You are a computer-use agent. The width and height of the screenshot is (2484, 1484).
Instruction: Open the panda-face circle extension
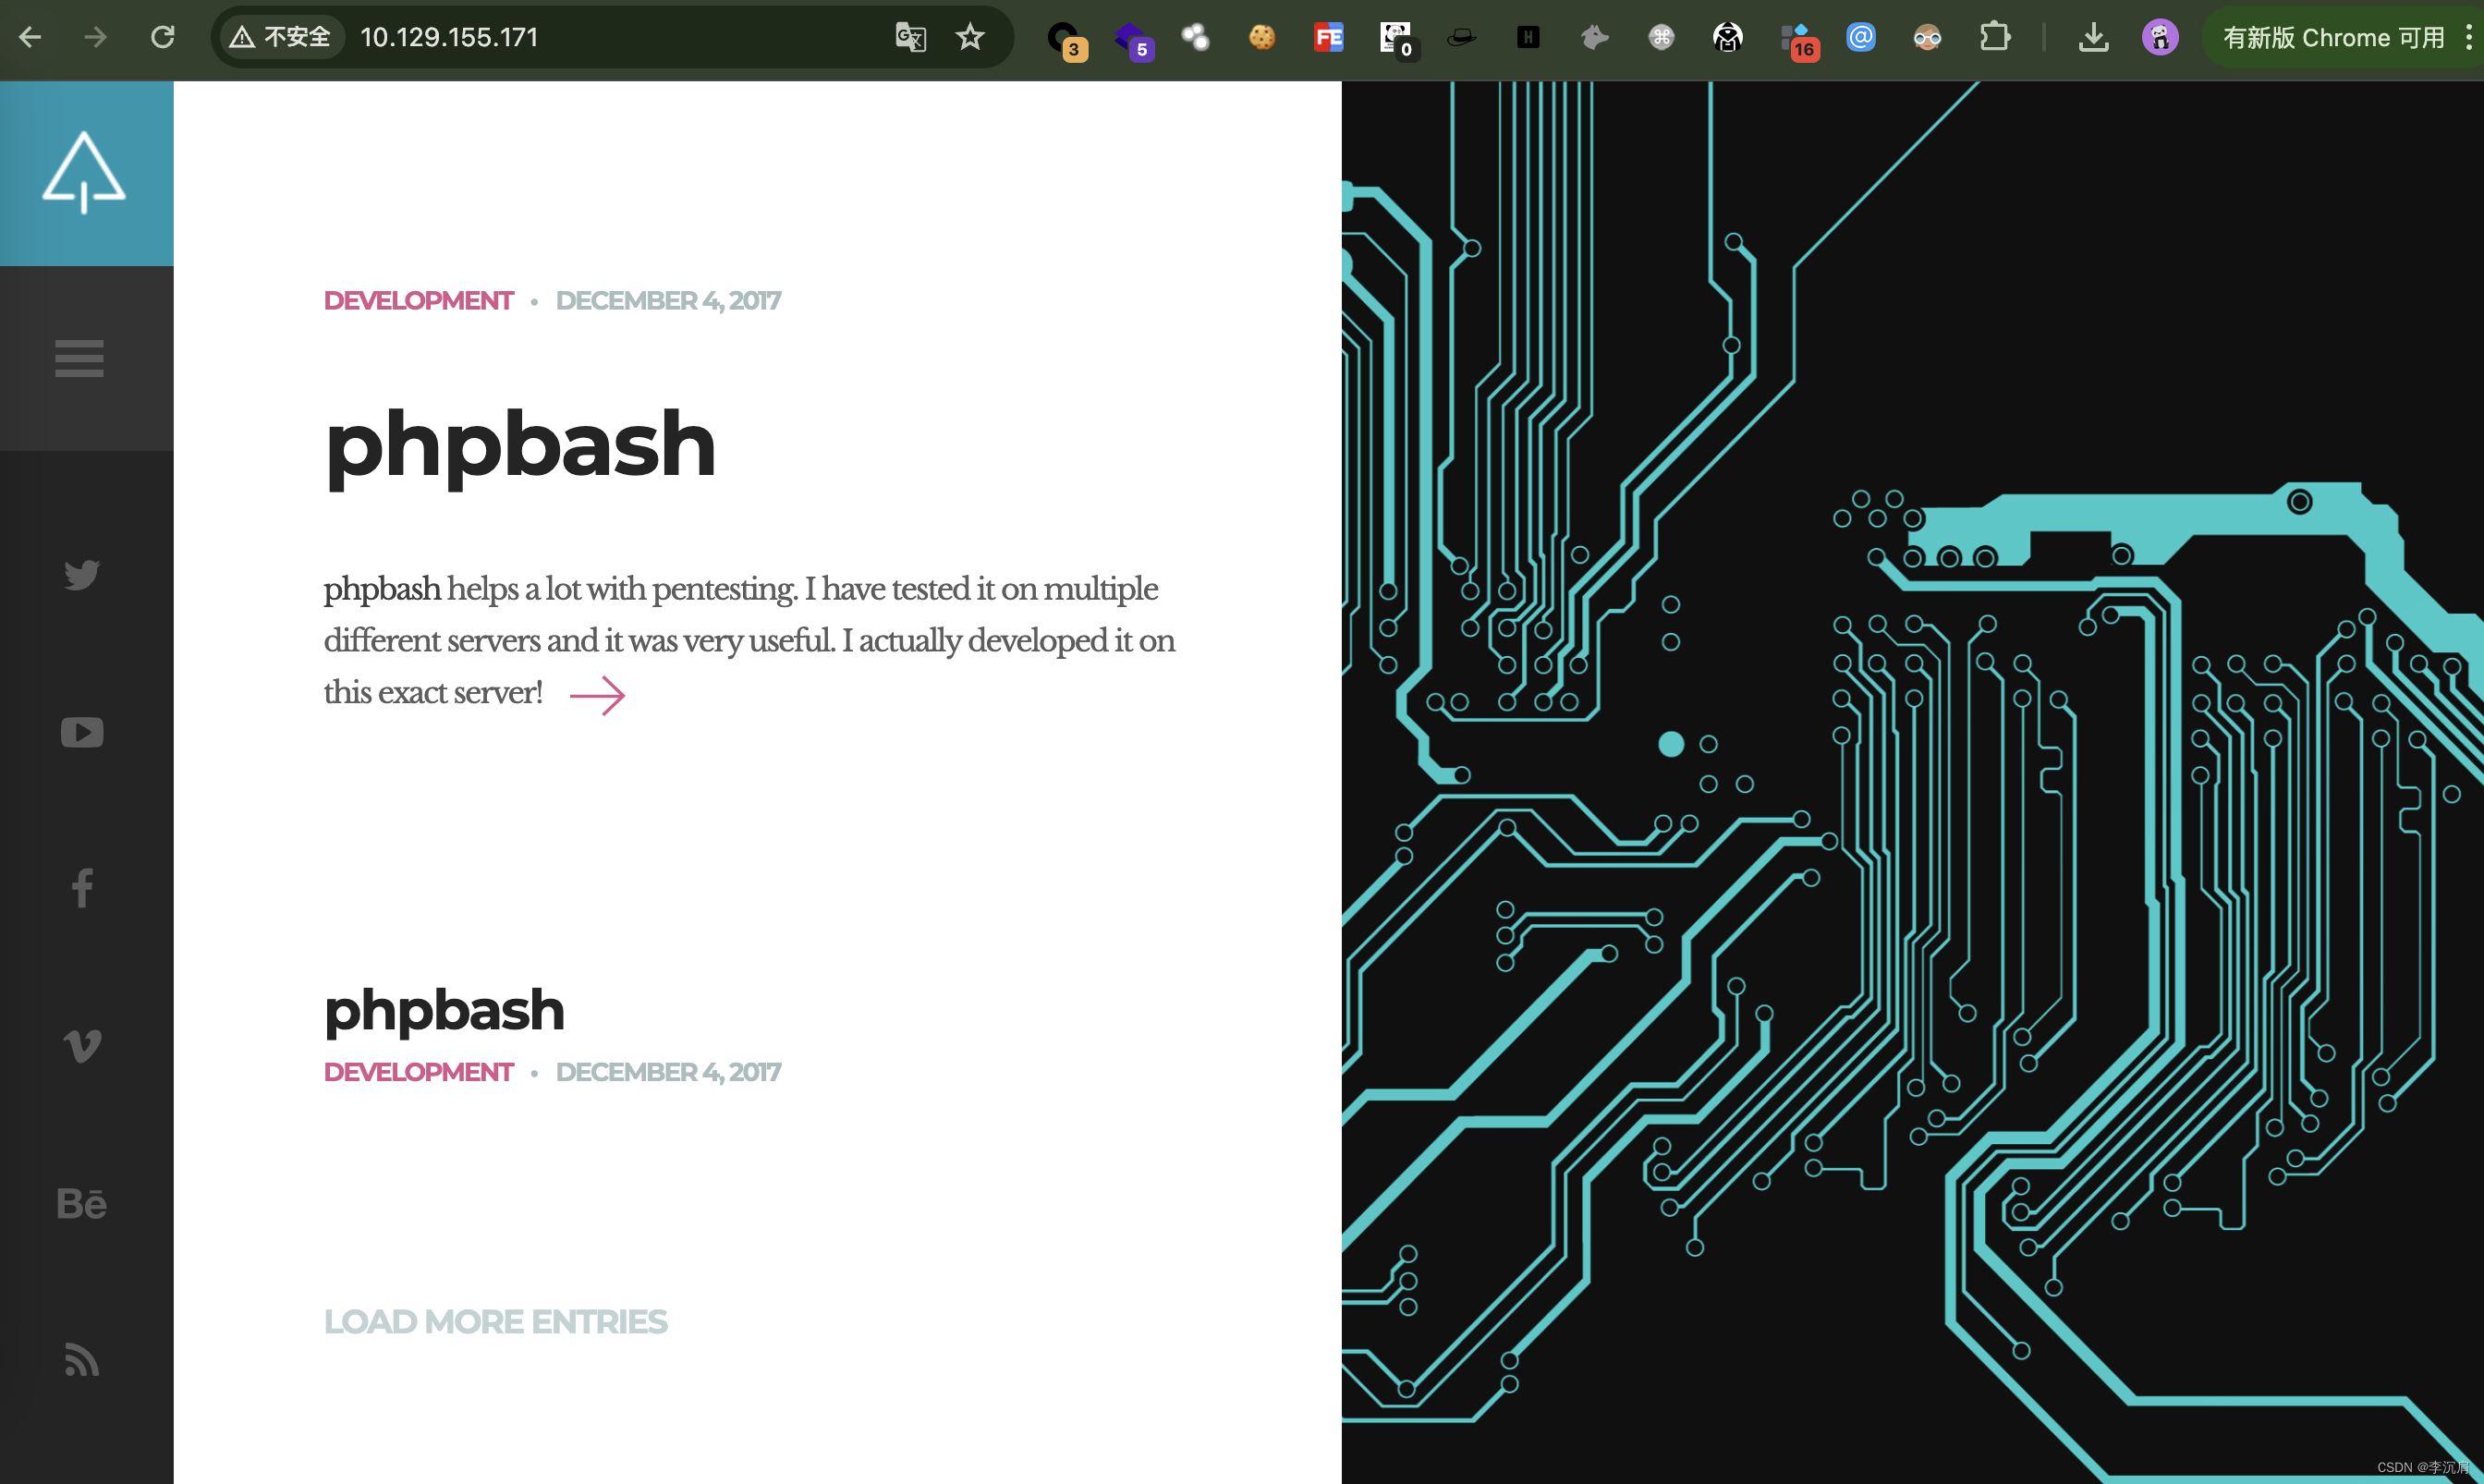pyautogui.click(x=1727, y=38)
